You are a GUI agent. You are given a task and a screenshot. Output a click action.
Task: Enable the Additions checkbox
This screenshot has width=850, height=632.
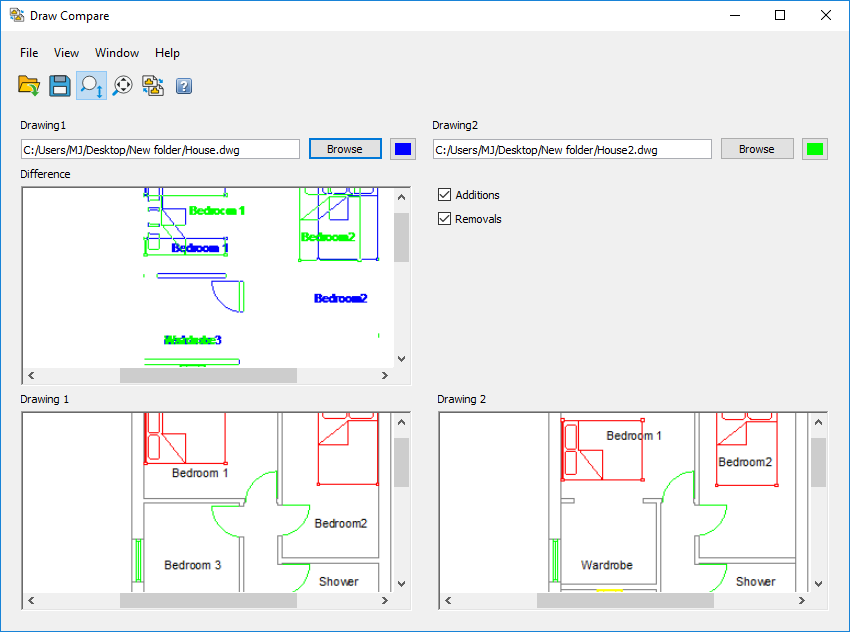(444, 194)
